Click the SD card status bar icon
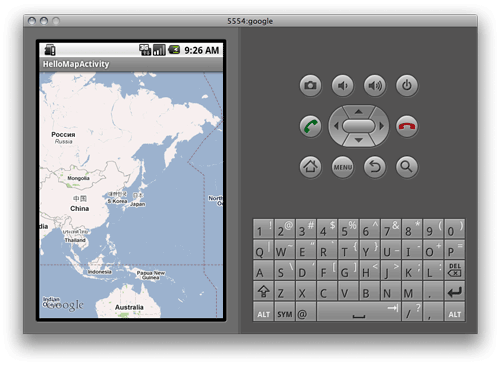Image resolution: width=500 pixels, height=365 pixels. pos(50,50)
